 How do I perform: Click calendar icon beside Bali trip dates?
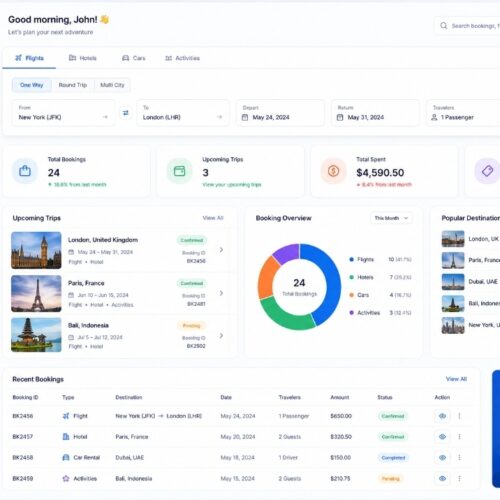[71, 337]
